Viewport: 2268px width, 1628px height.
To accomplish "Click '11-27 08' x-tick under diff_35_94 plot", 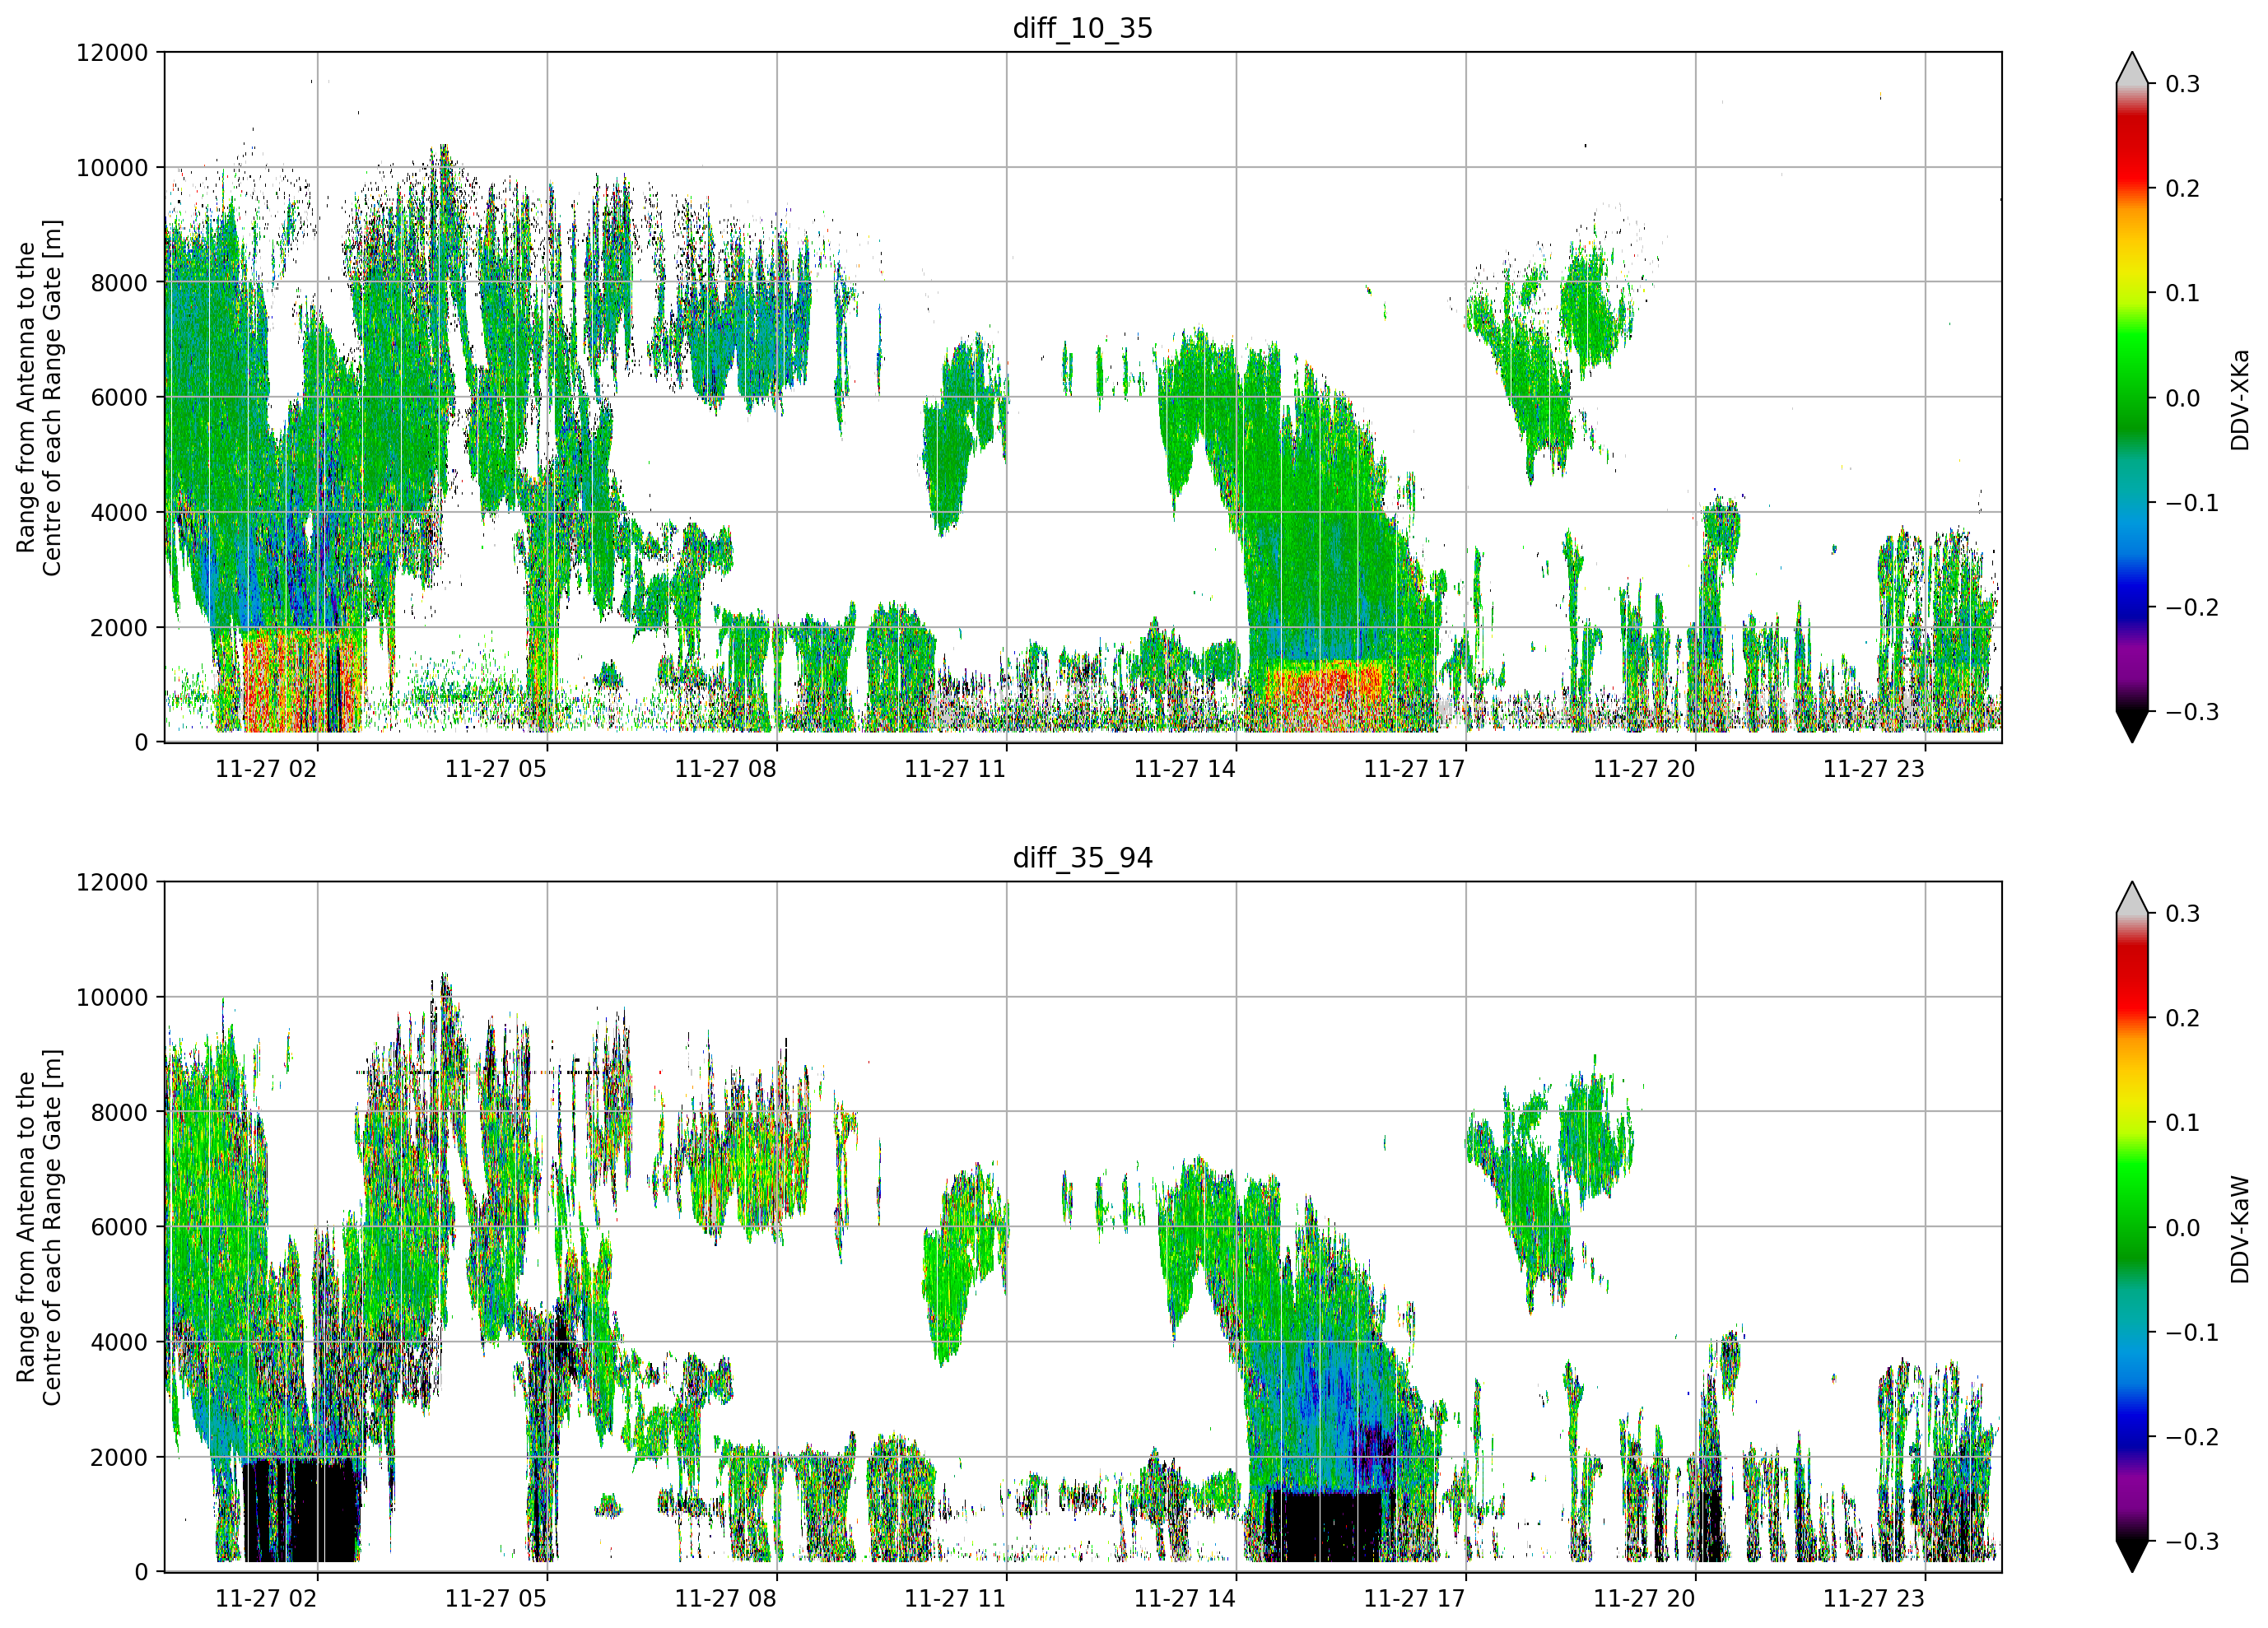I will click(725, 1599).
